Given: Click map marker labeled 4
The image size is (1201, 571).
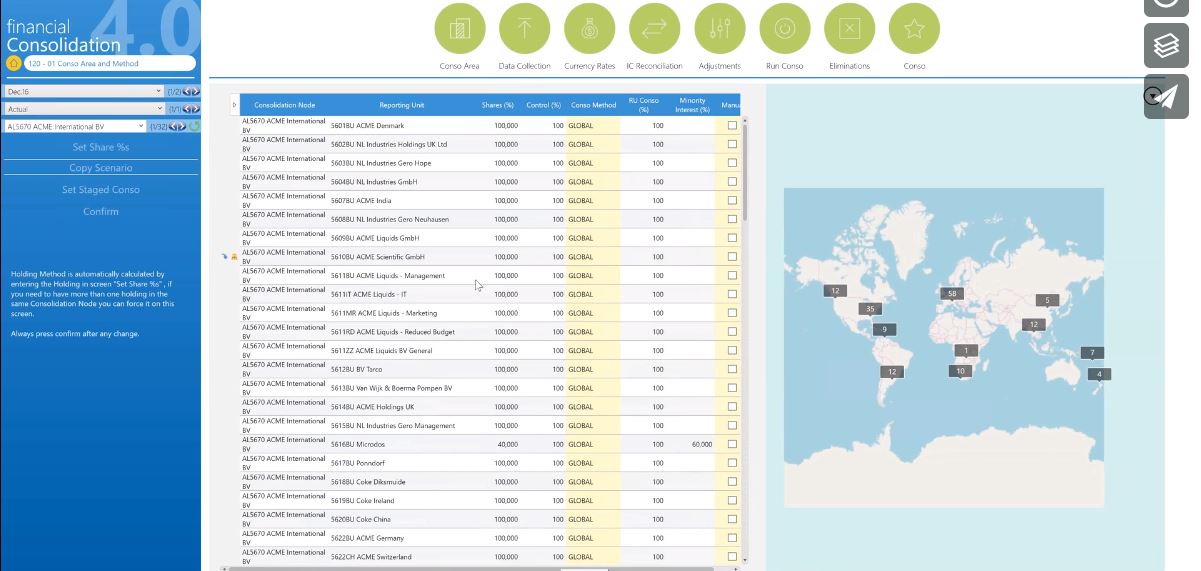Looking at the screenshot, I should pyautogui.click(x=1099, y=374).
